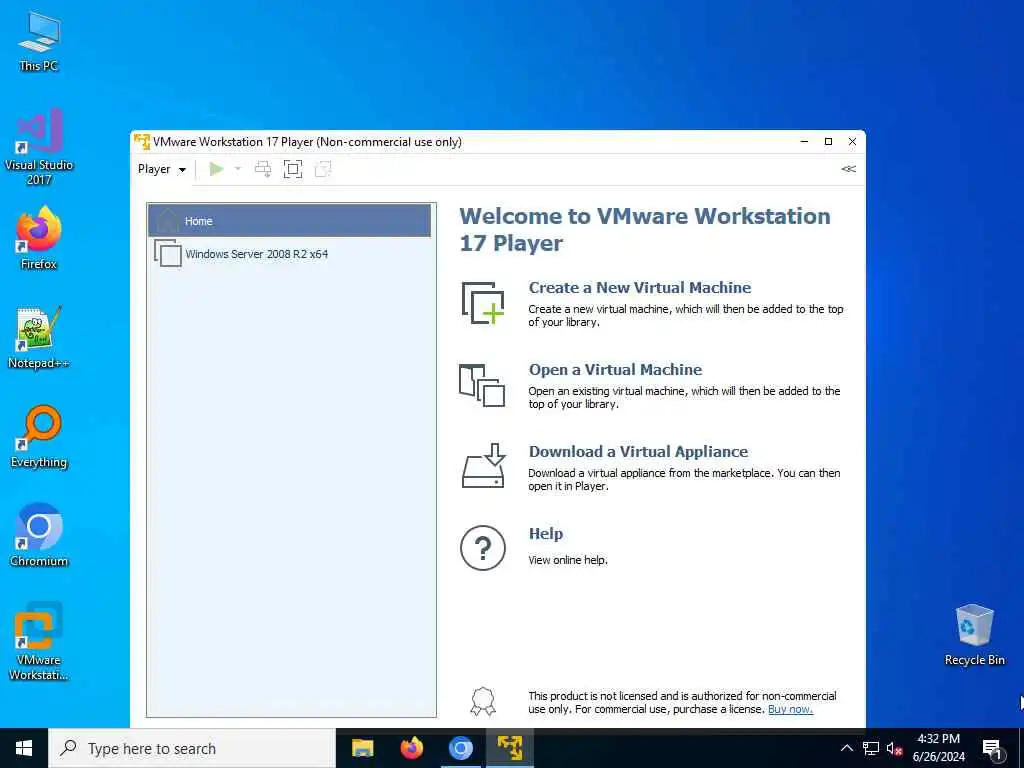Viewport: 1024px width, 768px height.
Task: Click the Unity mode toolbar icon
Action: click(x=323, y=169)
